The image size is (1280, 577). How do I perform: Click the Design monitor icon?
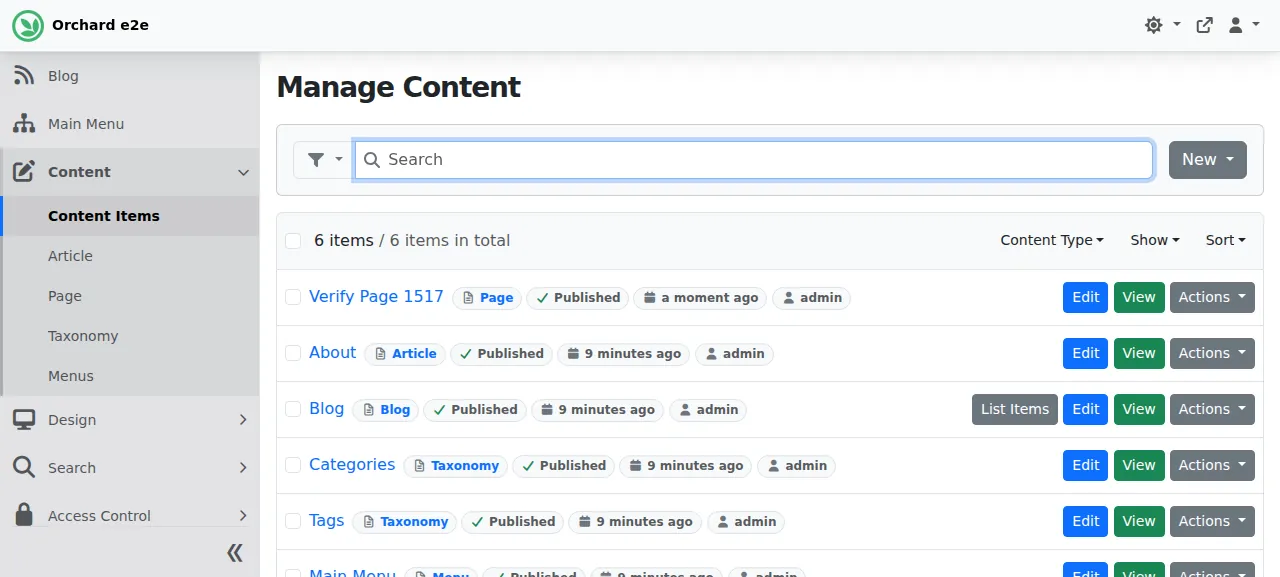click(24, 420)
